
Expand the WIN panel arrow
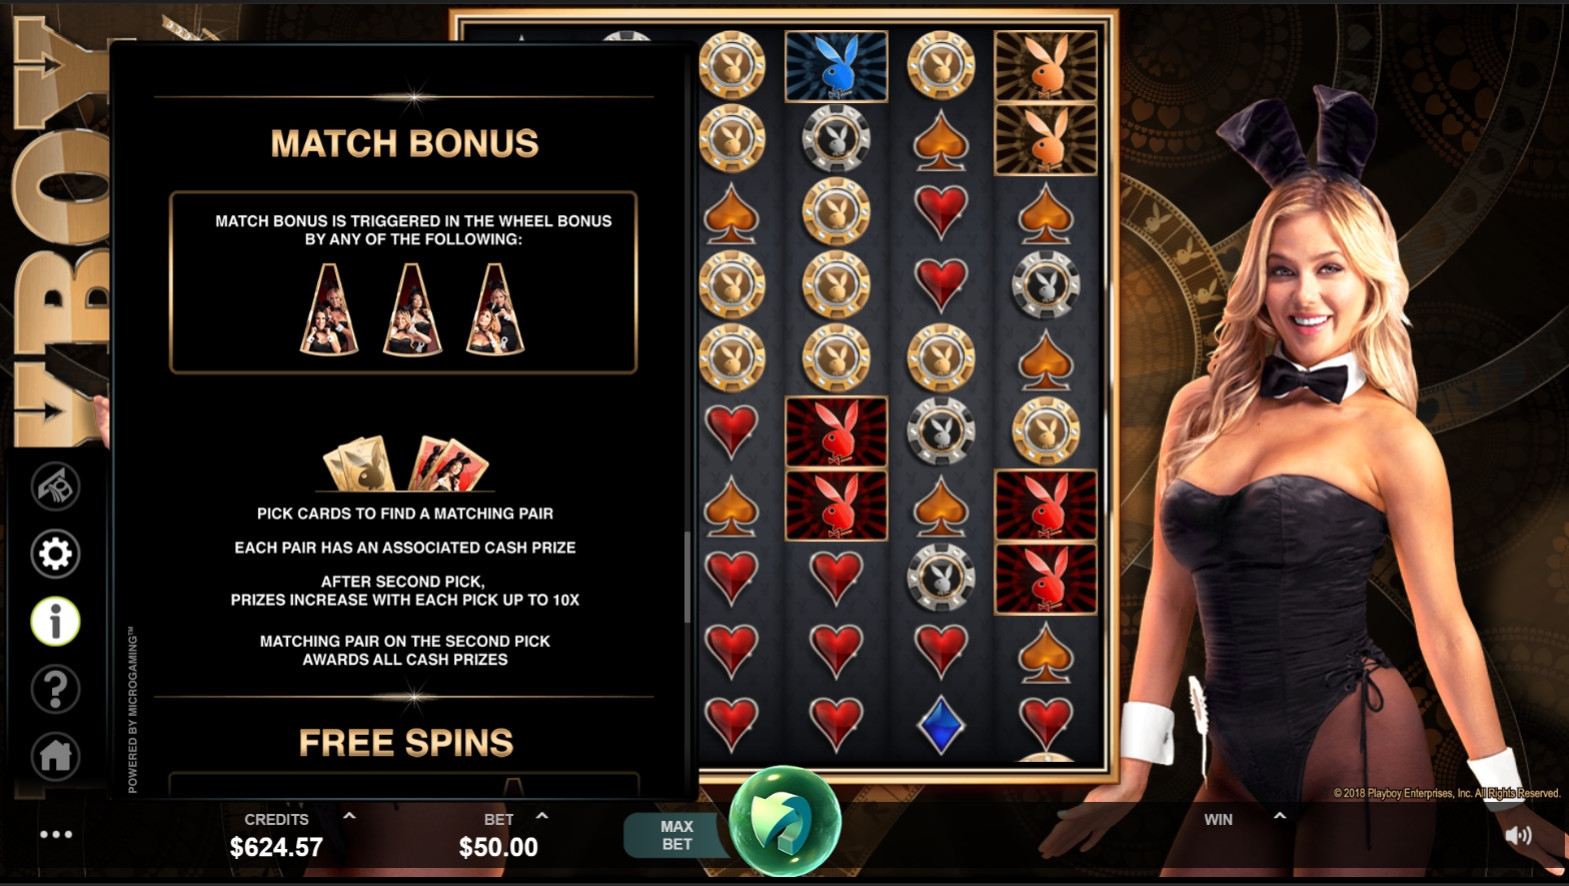point(1279,816)
